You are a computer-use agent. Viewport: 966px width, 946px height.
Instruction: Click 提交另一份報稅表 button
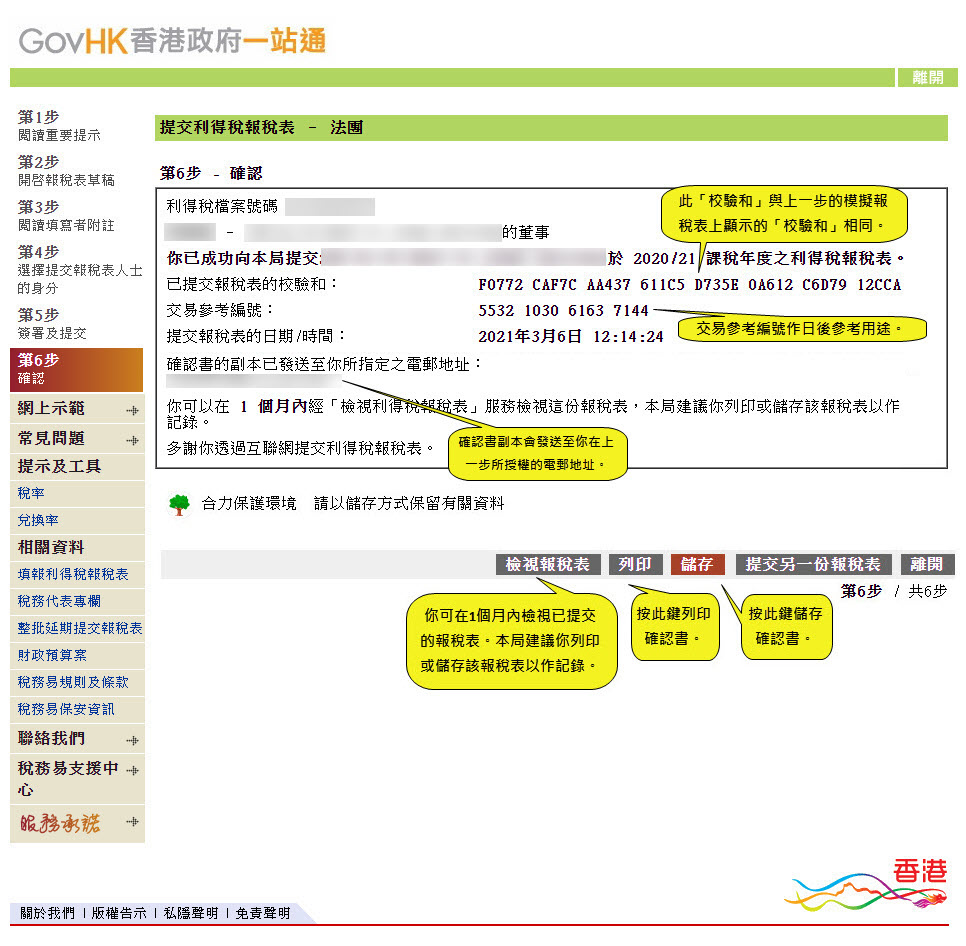point(813,564)
